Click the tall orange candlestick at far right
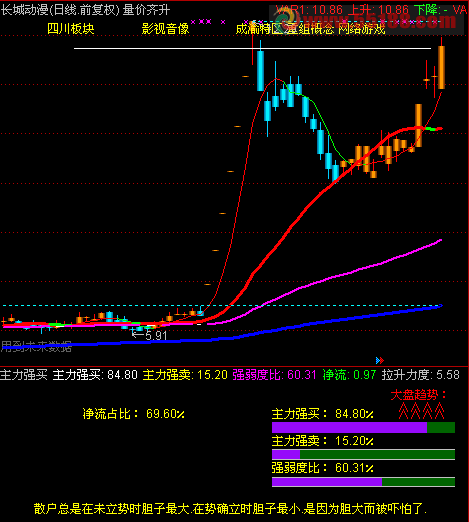This screenshot has height=522, width=469. 441,67
